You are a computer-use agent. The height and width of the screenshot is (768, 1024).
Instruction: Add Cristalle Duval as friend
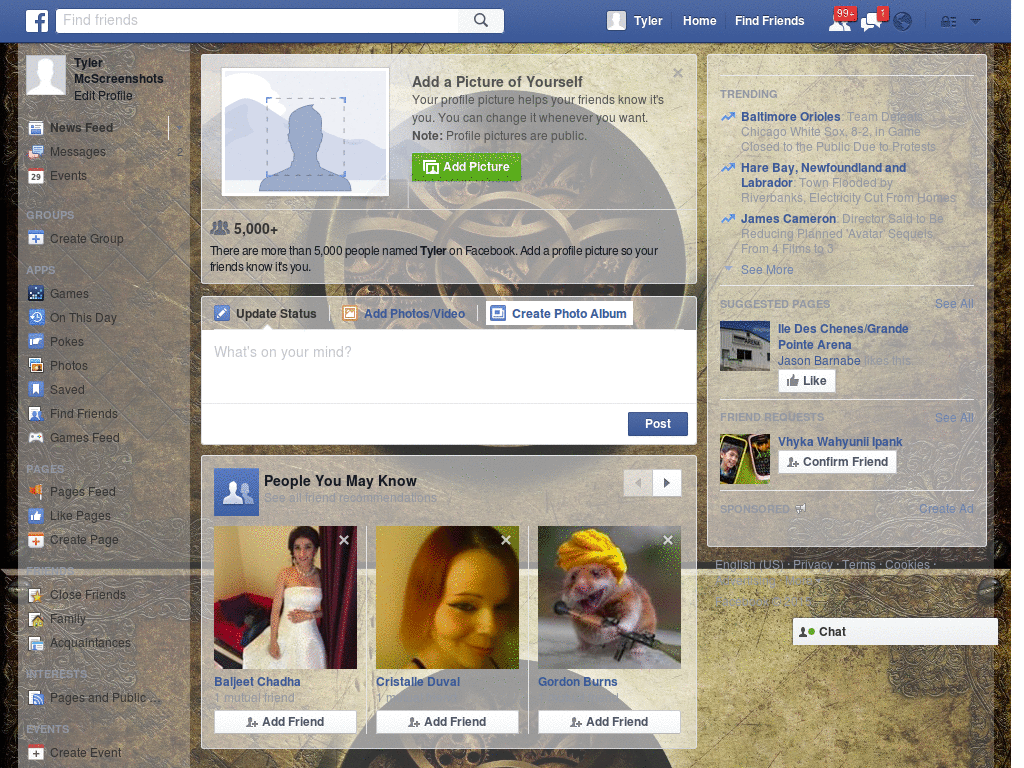point(447,722)
